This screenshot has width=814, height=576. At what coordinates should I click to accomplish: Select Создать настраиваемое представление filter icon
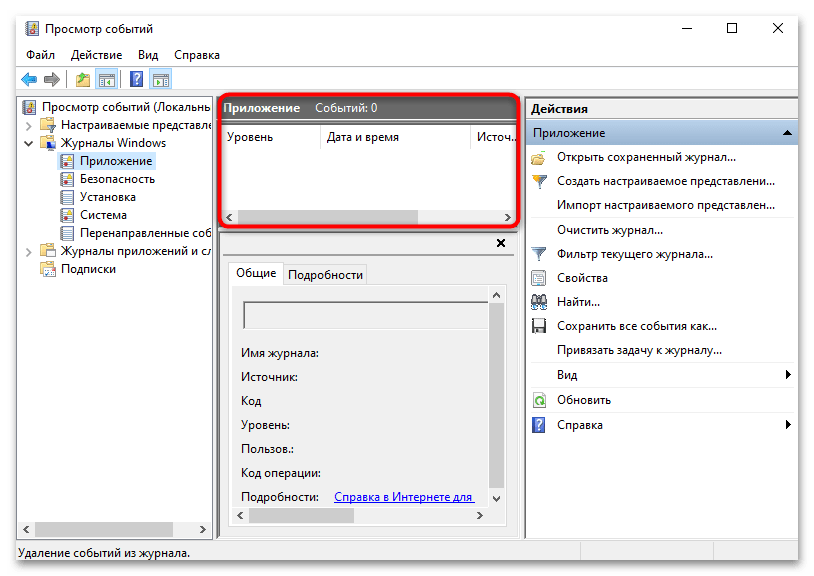pyautogui.click(x=540, y=179)
